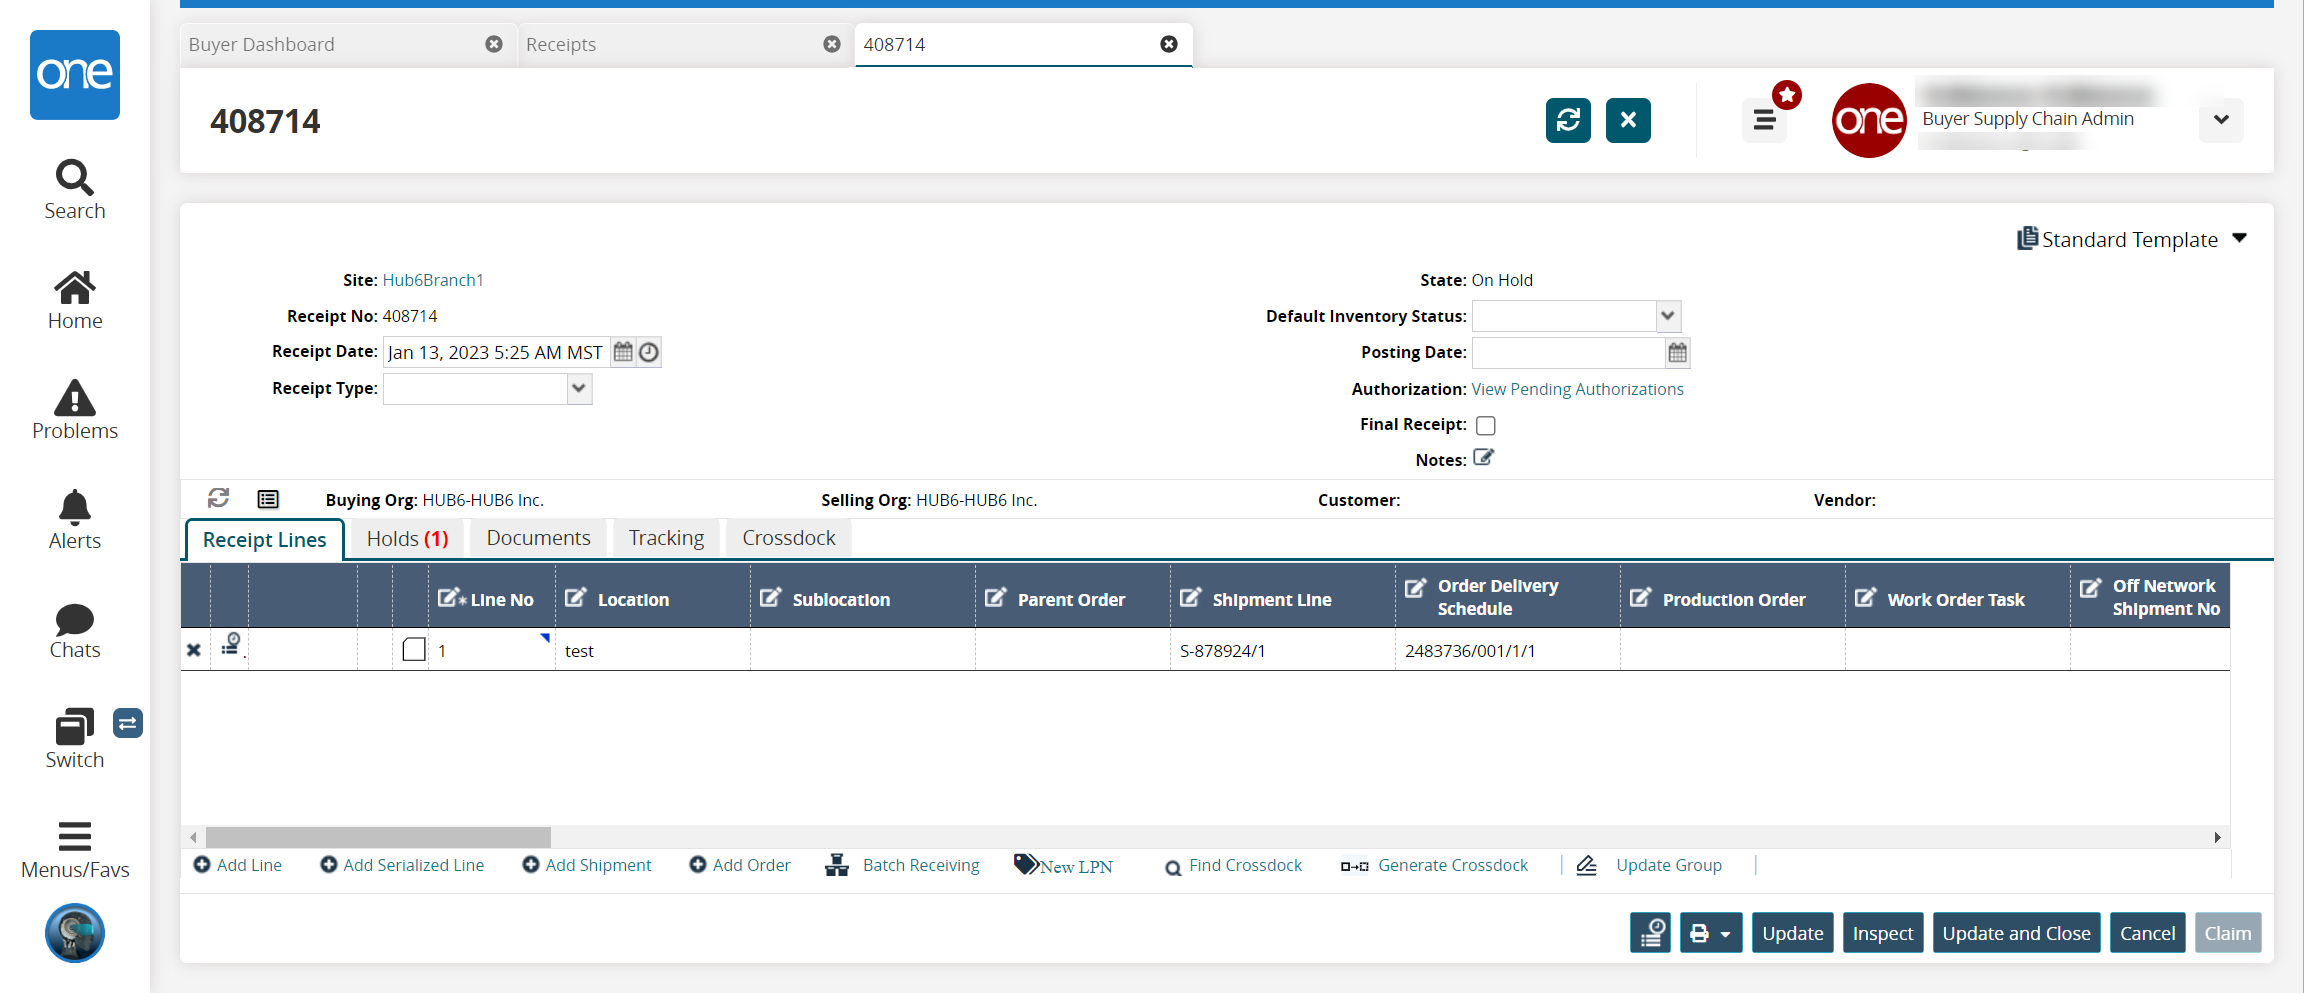The image size is (2304, 993).
Task: Click the Inspect button
Action: (1883, 933)
